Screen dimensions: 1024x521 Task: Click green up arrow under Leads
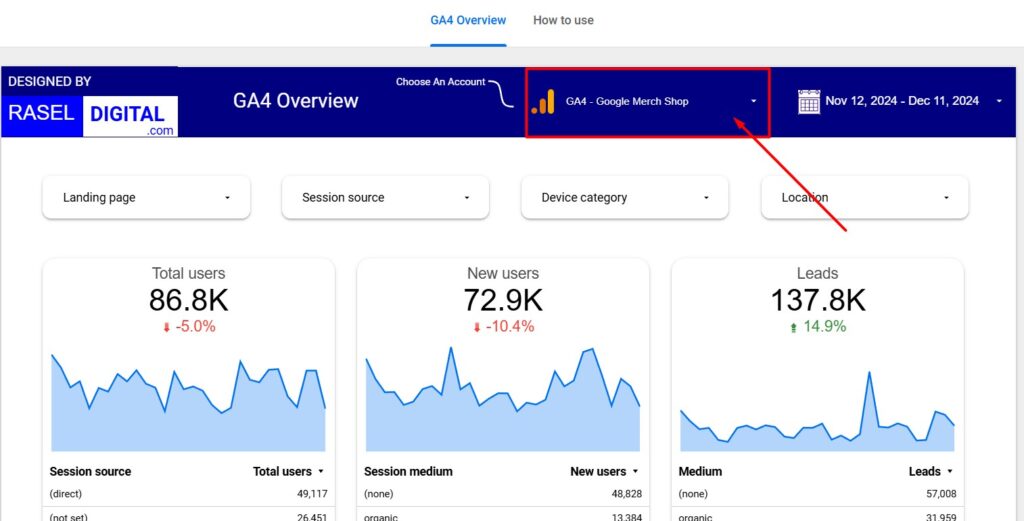[x=794, y=327]
